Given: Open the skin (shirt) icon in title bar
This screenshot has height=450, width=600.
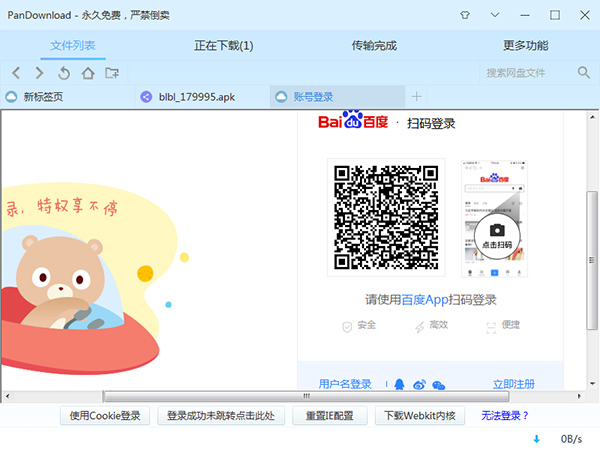Looking at the screenshot, I should [x=465, y=15].
